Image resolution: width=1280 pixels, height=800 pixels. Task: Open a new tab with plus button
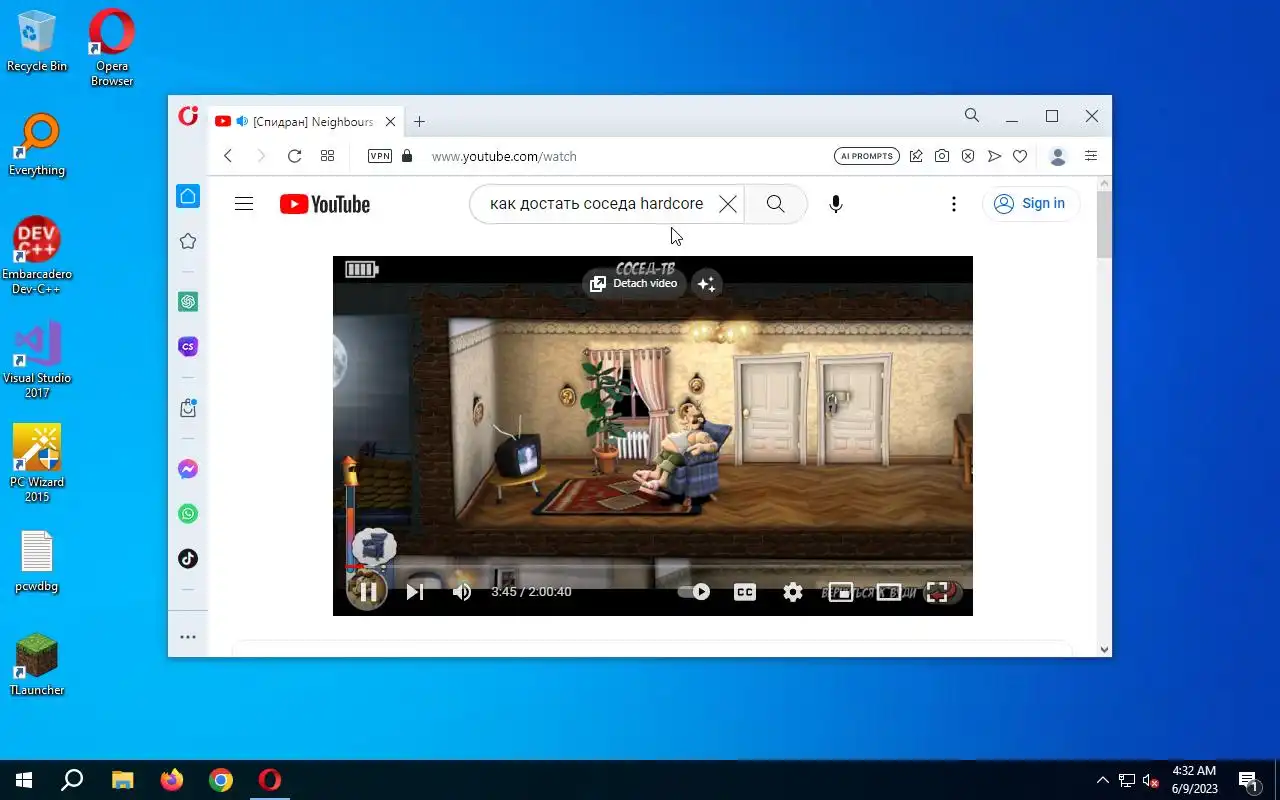(x=419, y=121)
